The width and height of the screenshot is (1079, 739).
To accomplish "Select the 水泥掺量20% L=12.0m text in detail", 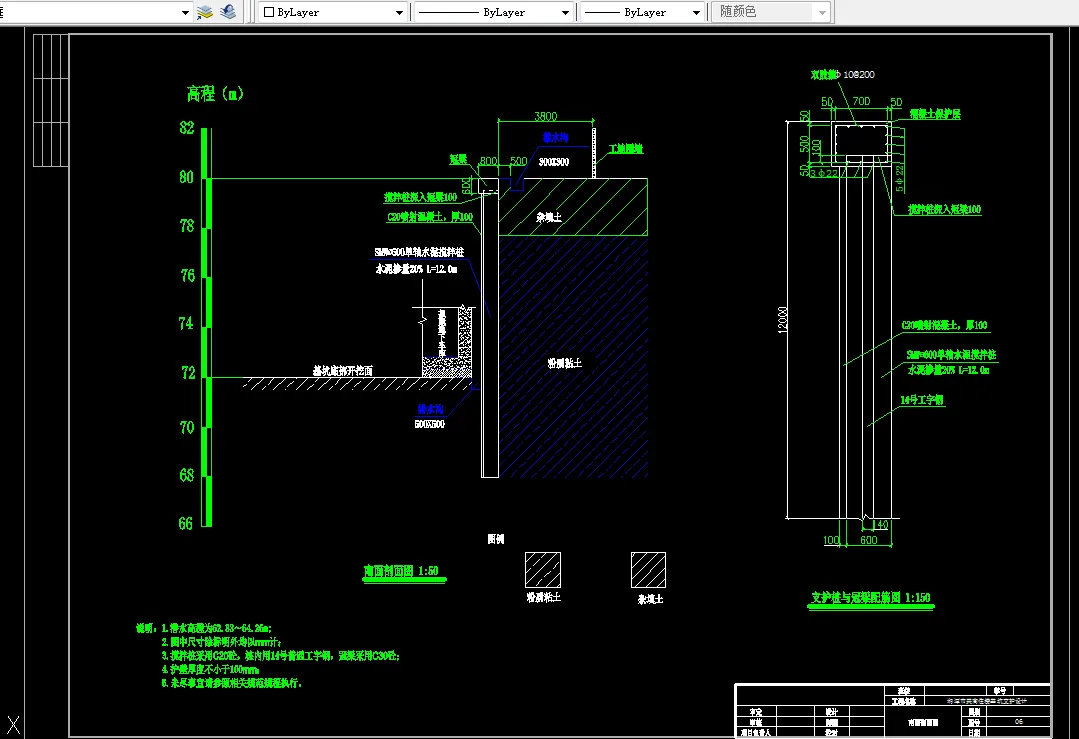I will point(948,370).
